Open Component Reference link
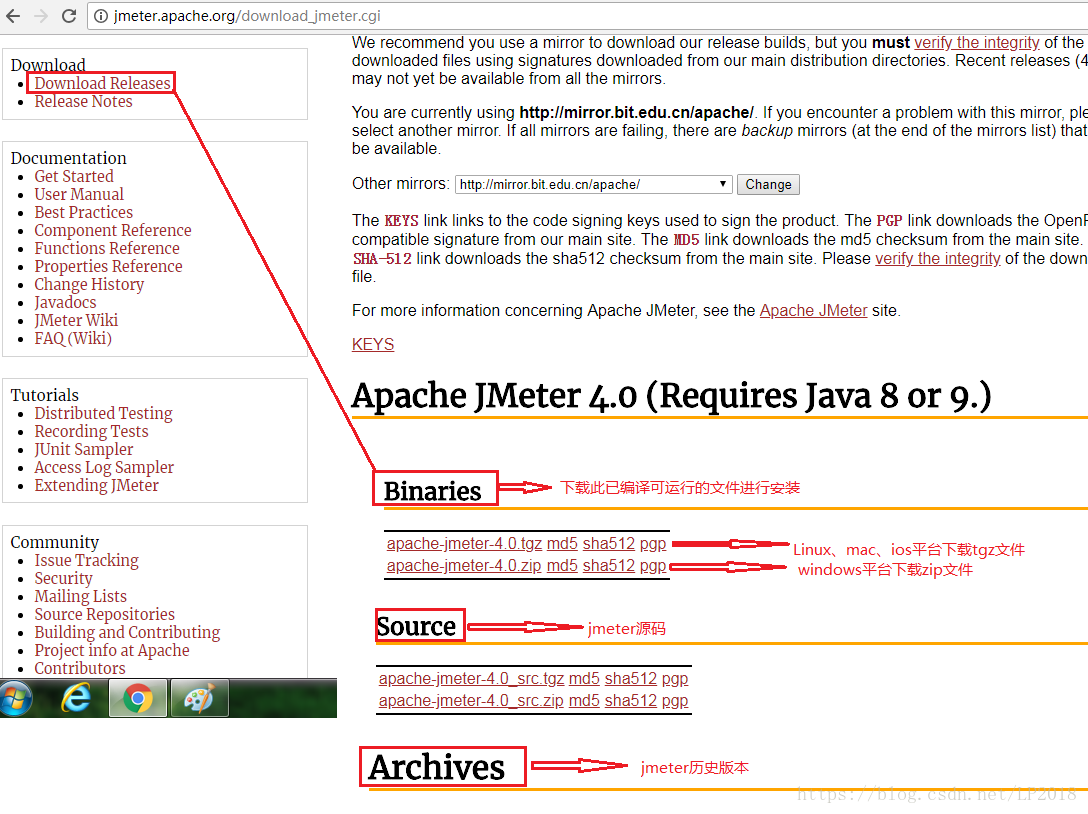Viewport: 1088px width, 814px height. 112,230
